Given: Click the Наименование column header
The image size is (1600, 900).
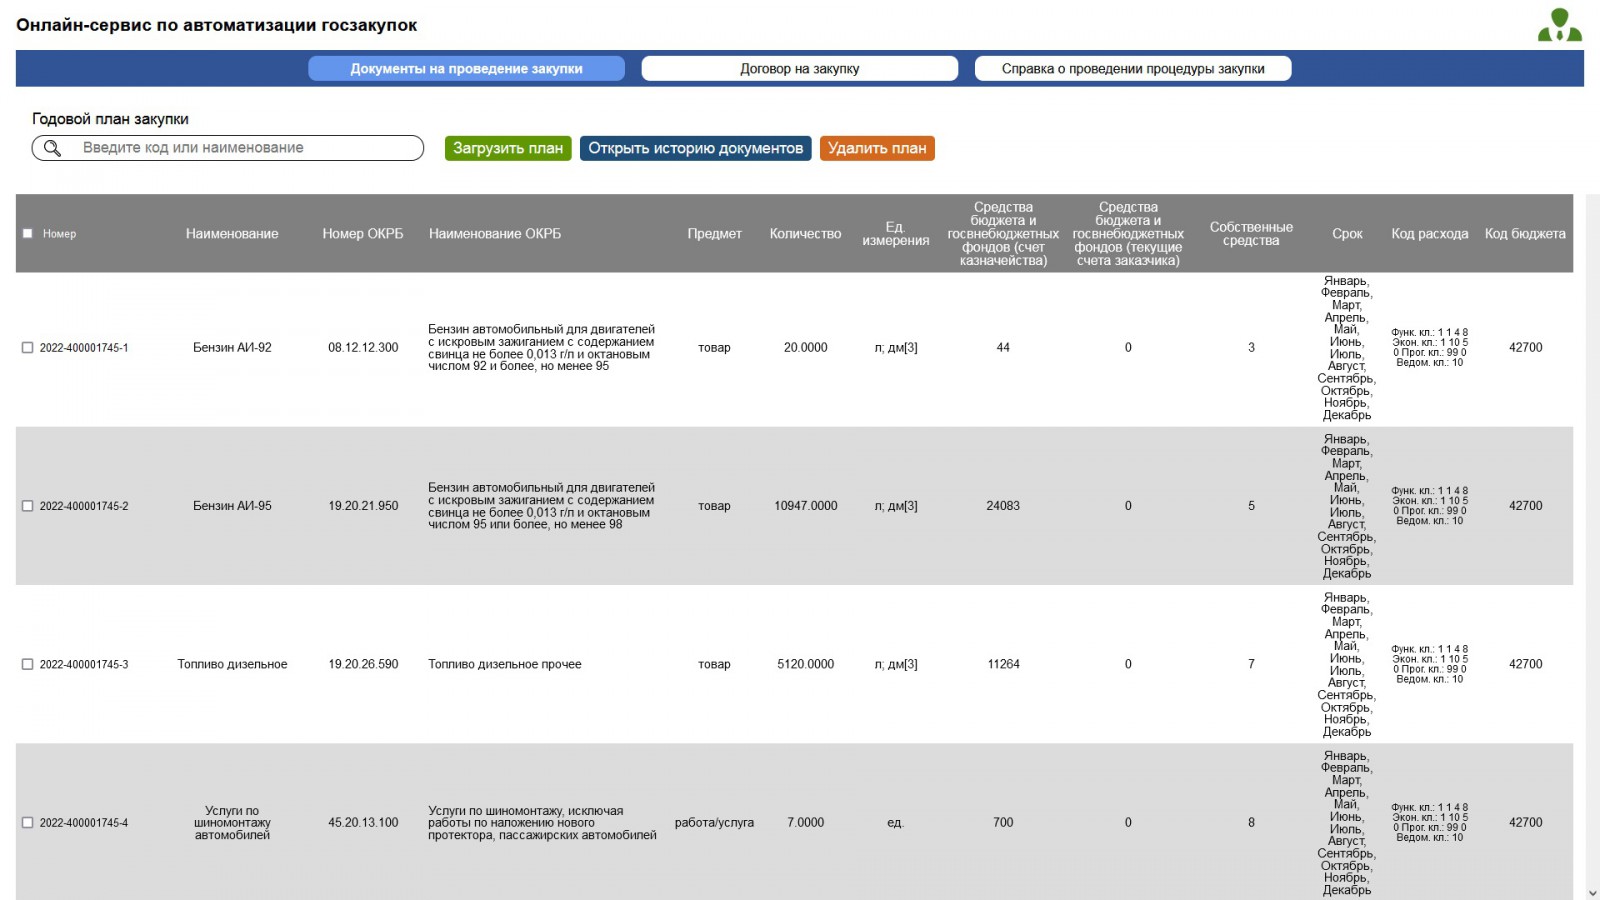Looking at the screenshot, I should 232,234.
